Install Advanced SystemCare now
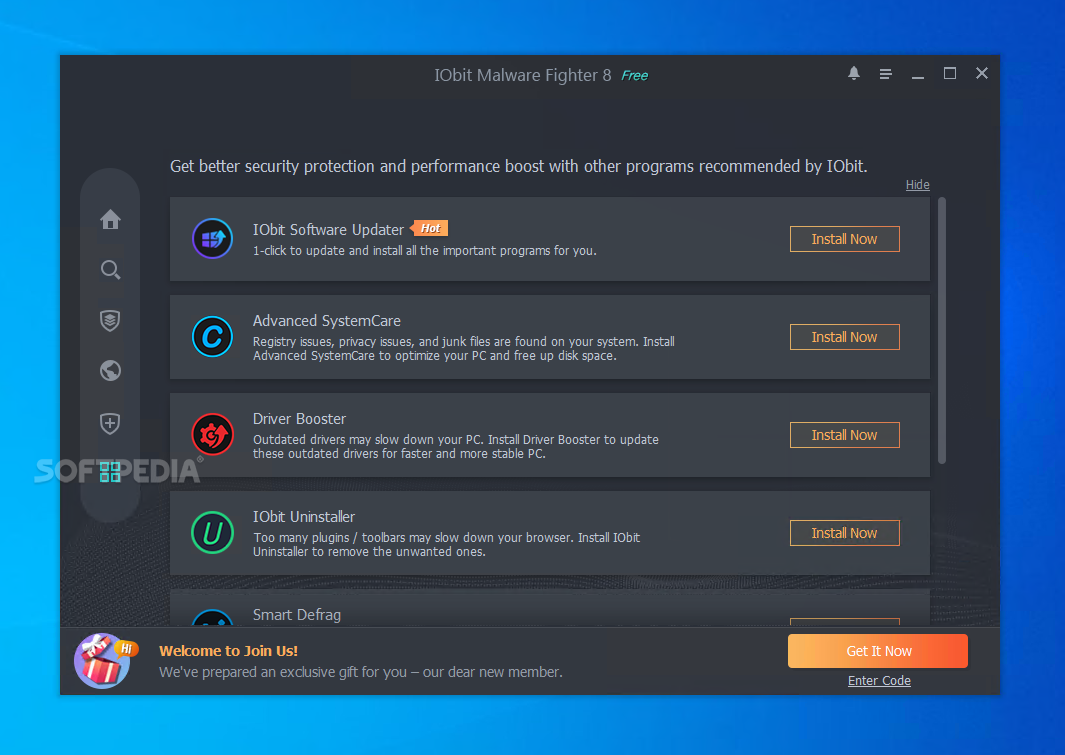Screen dimensions: 1065x755 point(844,337)
